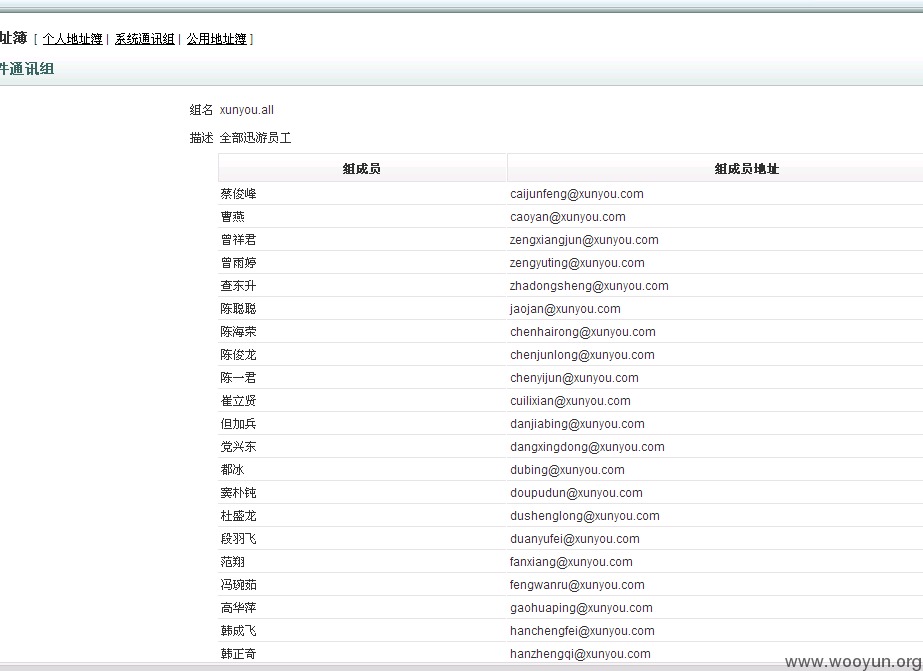Image resolution: width=923 pixels, height=671 pixels.
Task: Select email chenjunlong@xunyou.com
Action: coord(582,355)
